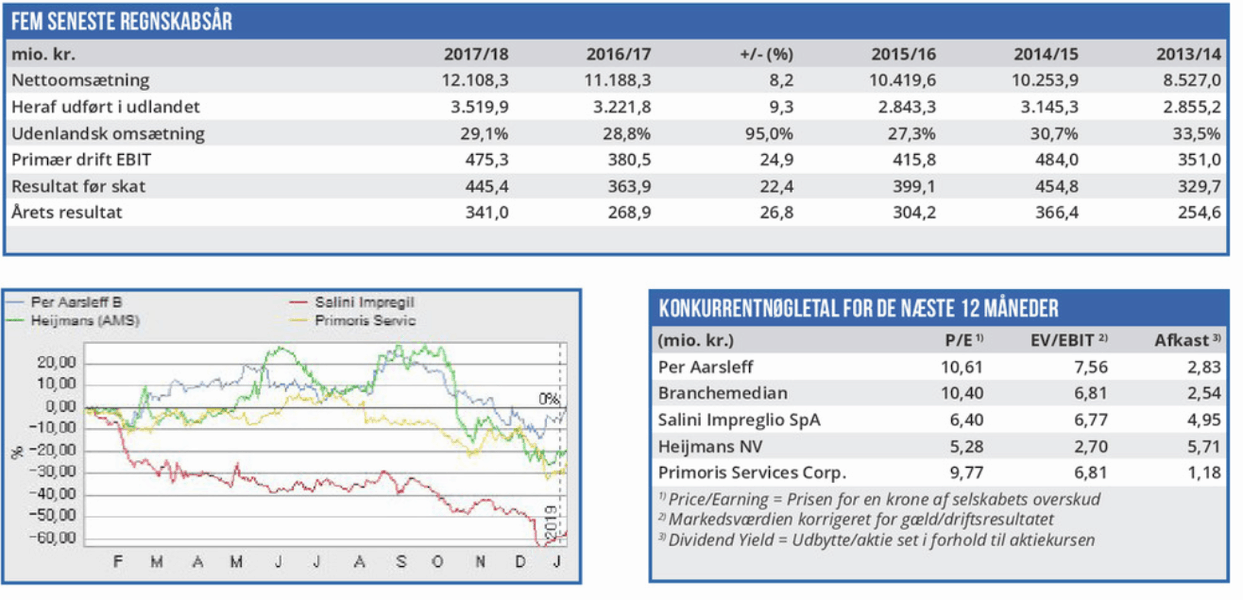Click the green Heijmans (AMS) legend line
Image resolution: width=1243 pixels, height=600 pixels.
pos(18,318)
